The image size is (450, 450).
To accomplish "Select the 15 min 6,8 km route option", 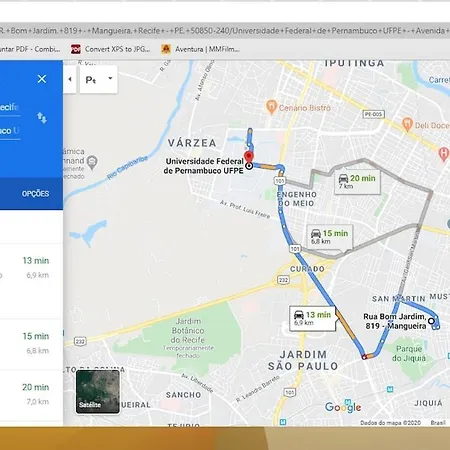I will (31, 343).
